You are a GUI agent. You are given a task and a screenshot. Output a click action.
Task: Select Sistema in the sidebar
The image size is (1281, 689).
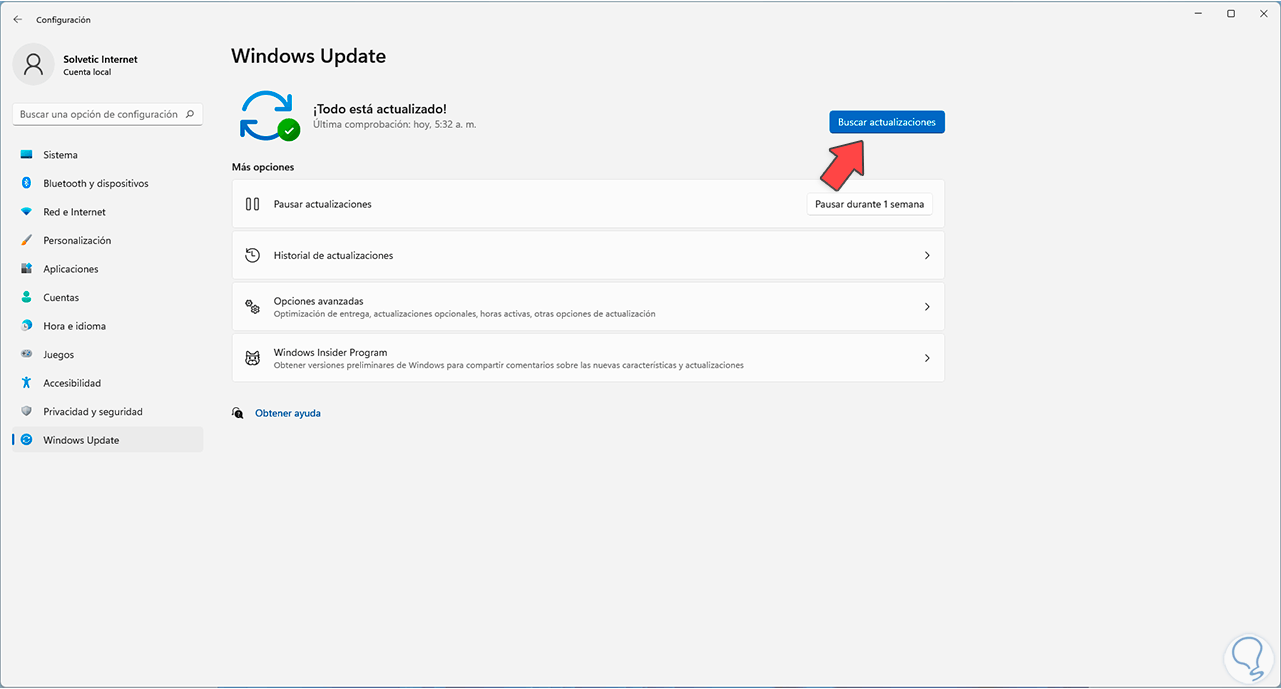click(107, 155)
